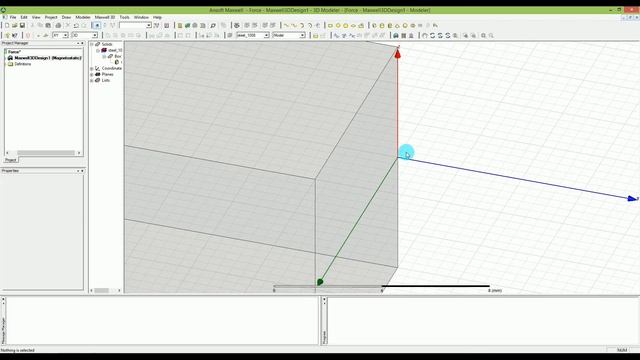Screen dimensions: 640x360
Task: Open the XY drawing plane dropdown
Action: [x=65, y=36]
